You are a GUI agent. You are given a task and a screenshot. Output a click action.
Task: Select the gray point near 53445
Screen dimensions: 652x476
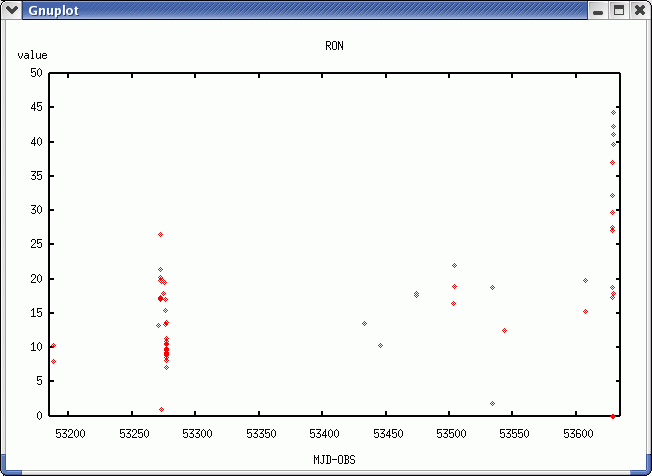(380, 345)
